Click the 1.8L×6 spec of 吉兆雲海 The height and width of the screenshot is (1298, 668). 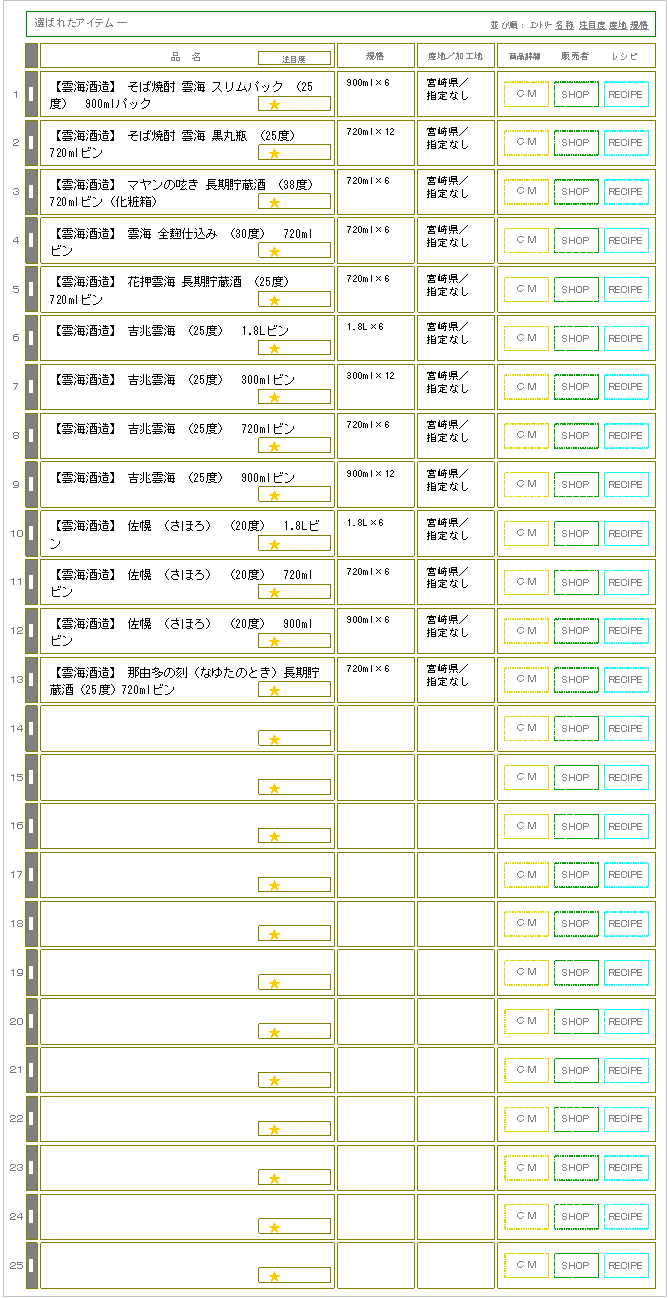tap(365, 327)
